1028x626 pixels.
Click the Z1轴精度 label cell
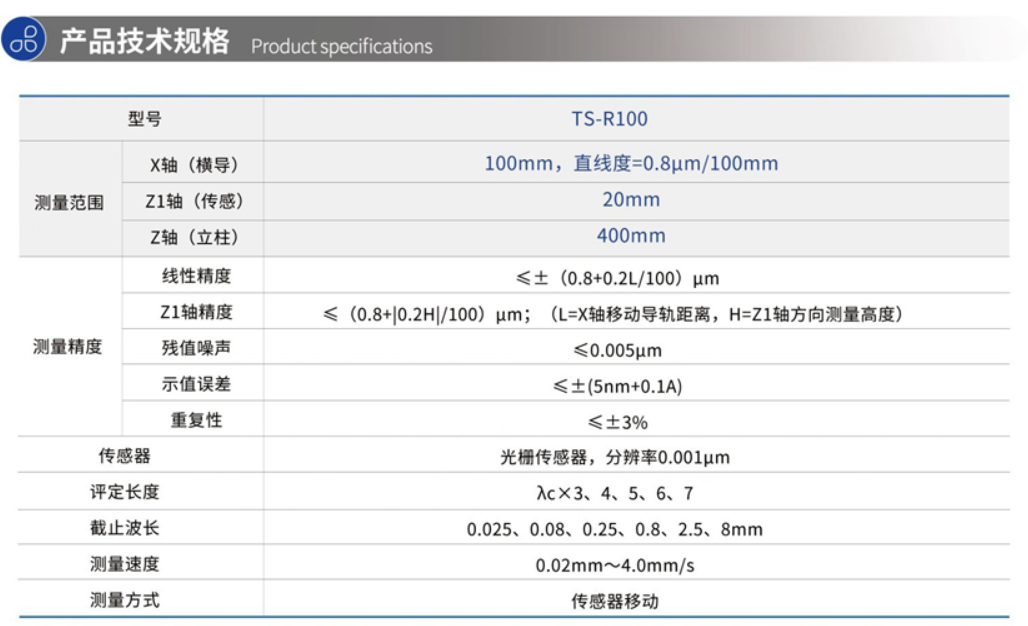tap(196, 313)
